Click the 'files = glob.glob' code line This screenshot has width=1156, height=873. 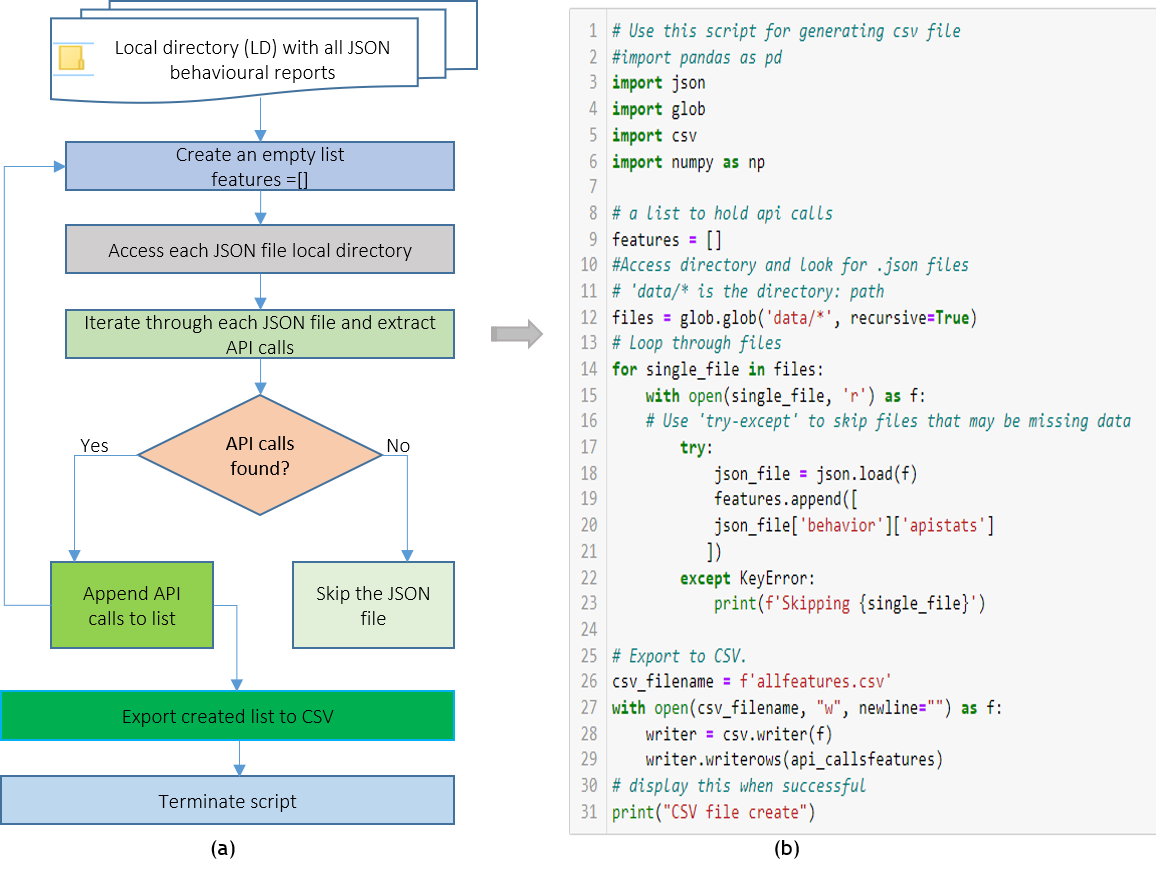tap(794, 318)
